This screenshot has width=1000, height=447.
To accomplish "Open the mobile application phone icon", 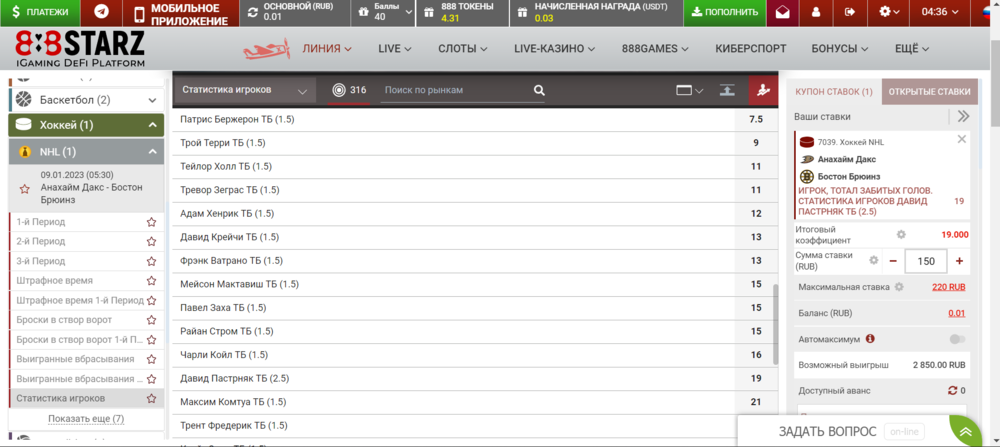I will point(139,13).
